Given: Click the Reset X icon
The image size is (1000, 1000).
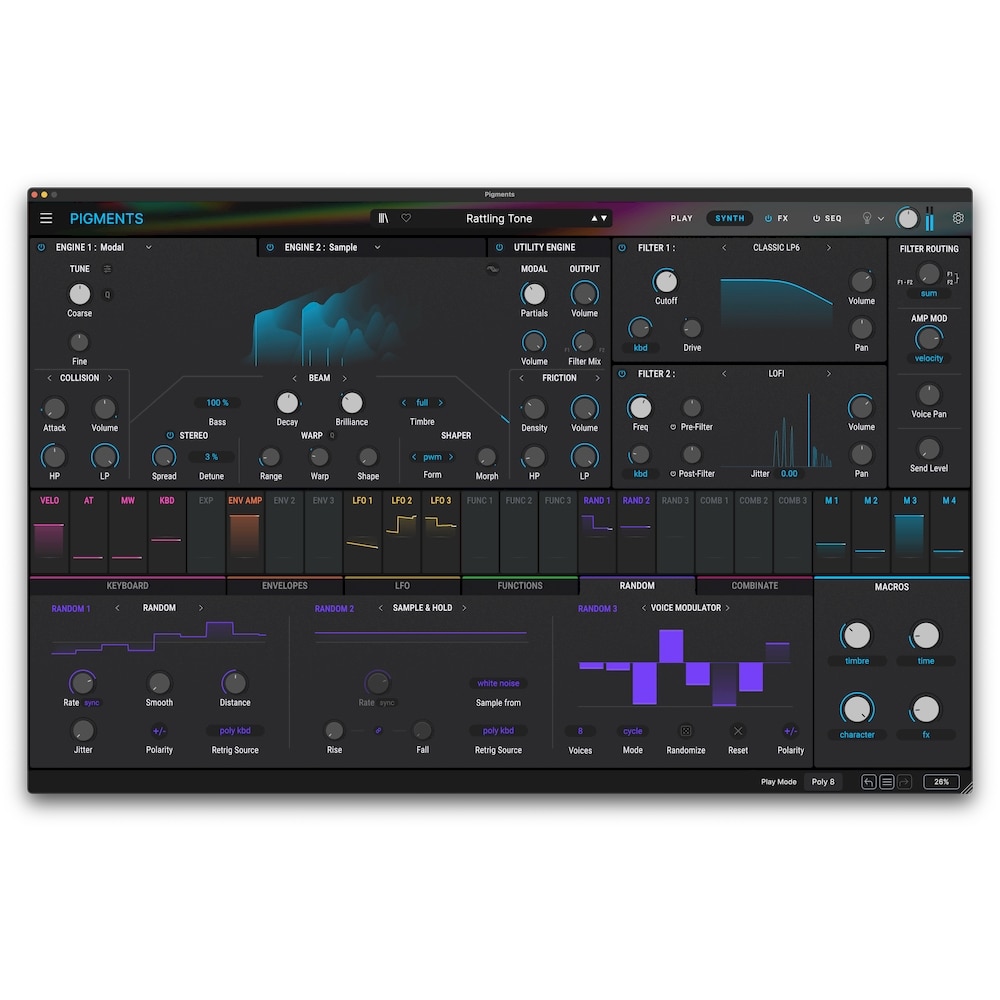Looking at the screenshot, I should click(738, 731).
